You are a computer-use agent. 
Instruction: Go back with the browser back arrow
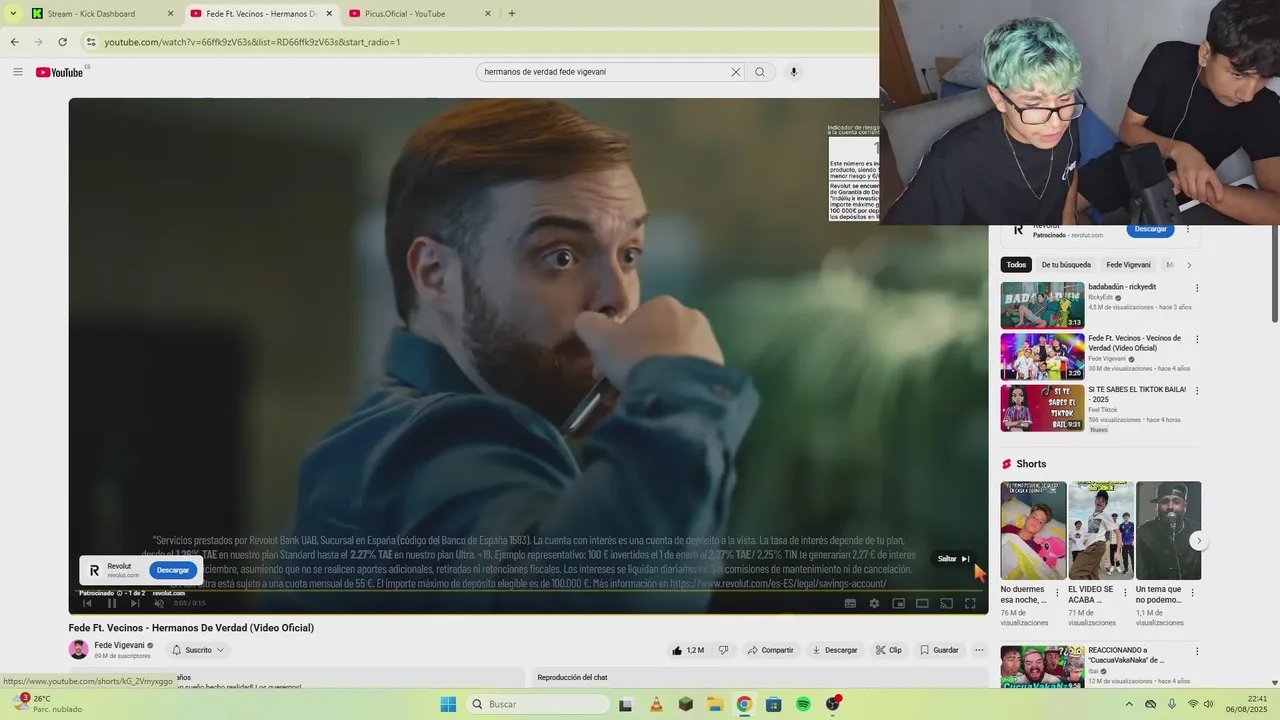(14, 42)
